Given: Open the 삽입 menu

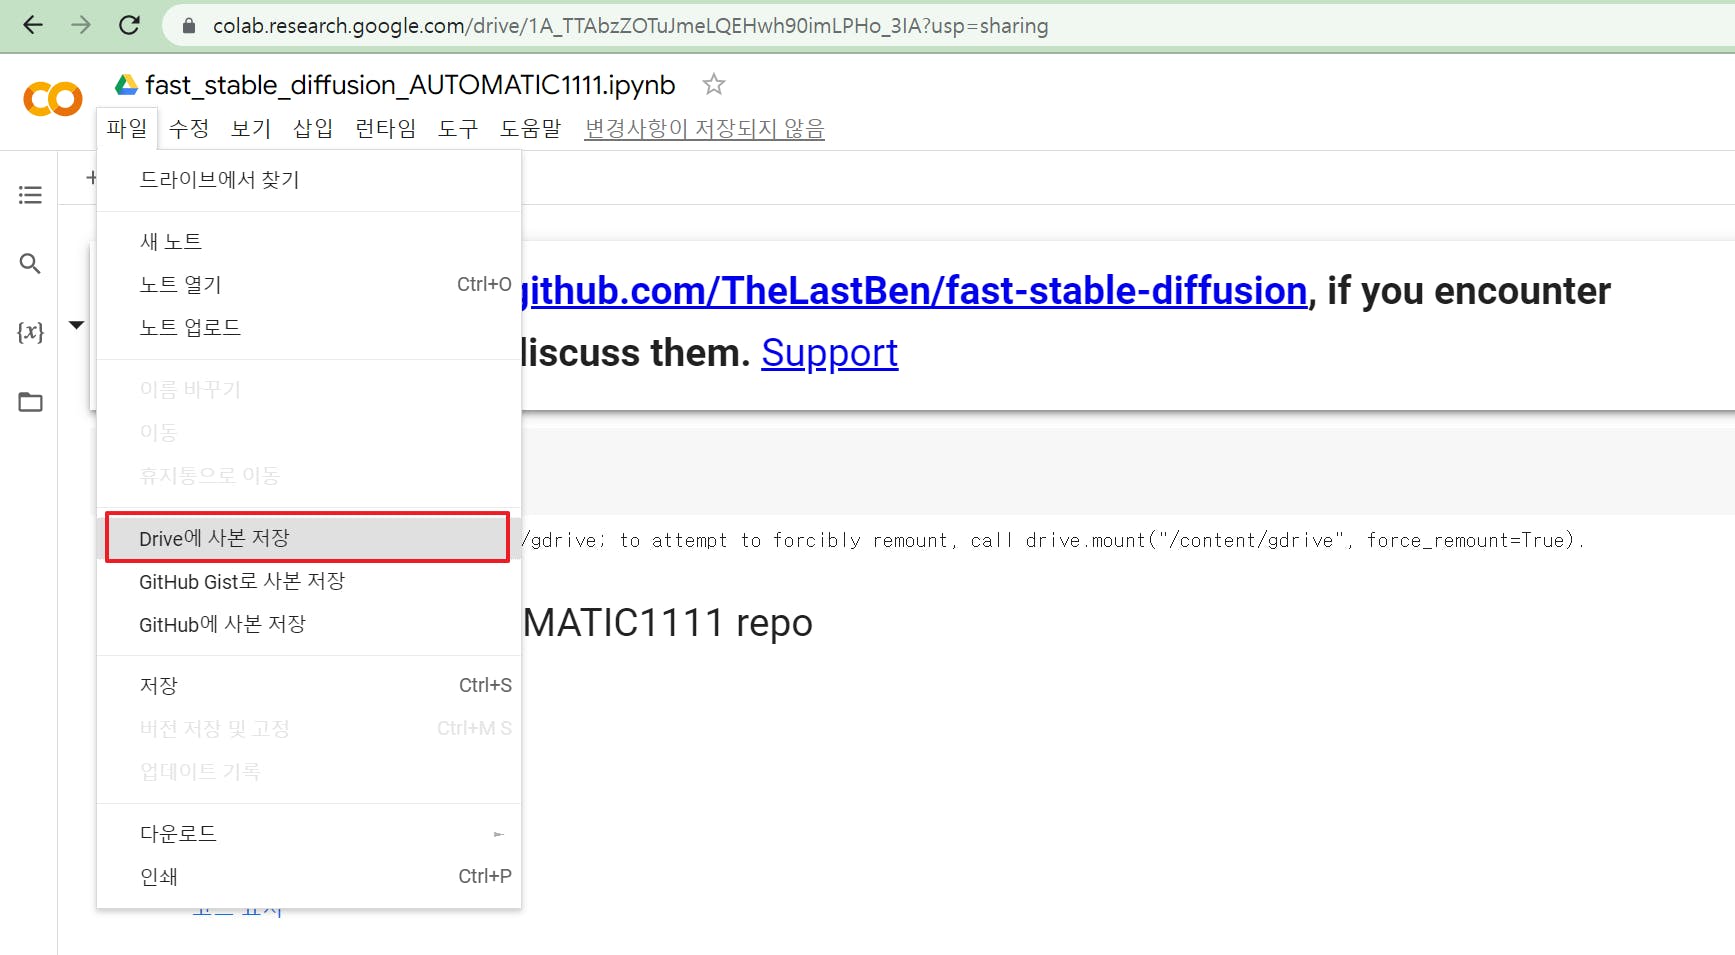Looking at the screenshot, I should click(x=313, y=128).
